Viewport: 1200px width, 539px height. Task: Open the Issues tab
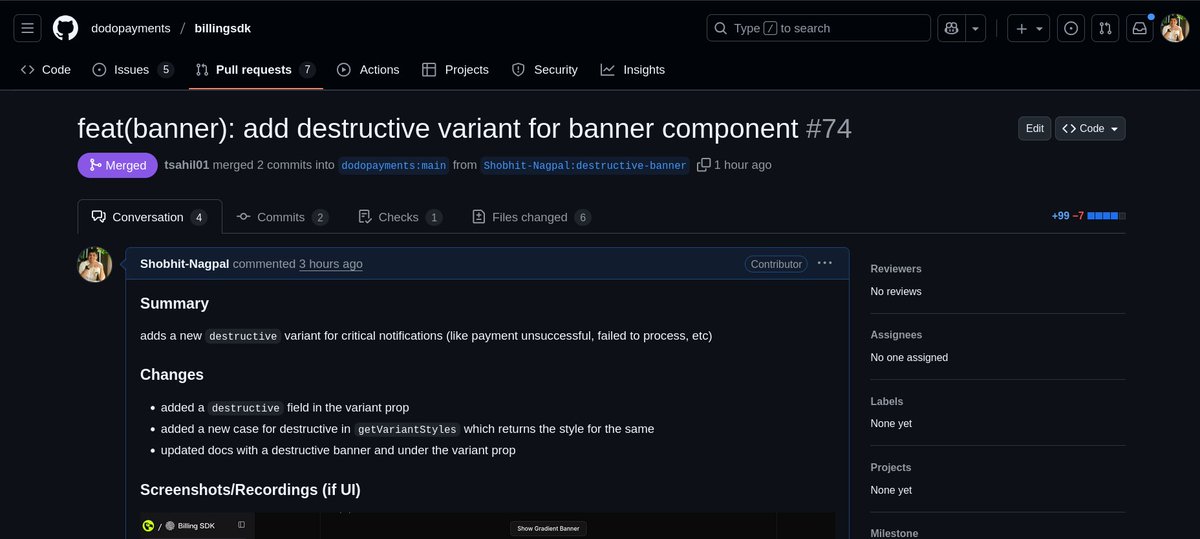pyautogui.click(x=132, y=70)
